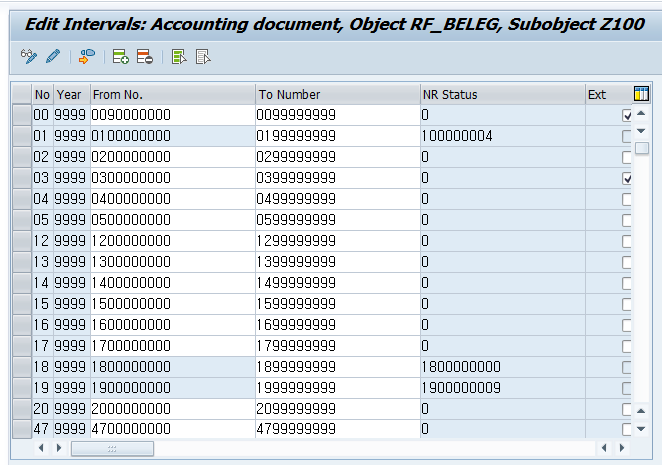The width and height of the screenshot is (662, 465).
Task: Click the left horizontal scroll left arrow
Action: click(x=41, y=448)
